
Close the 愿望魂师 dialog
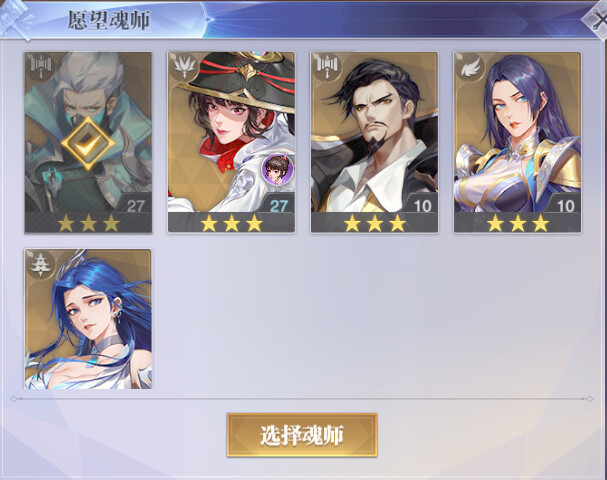(x=596, y=19)
